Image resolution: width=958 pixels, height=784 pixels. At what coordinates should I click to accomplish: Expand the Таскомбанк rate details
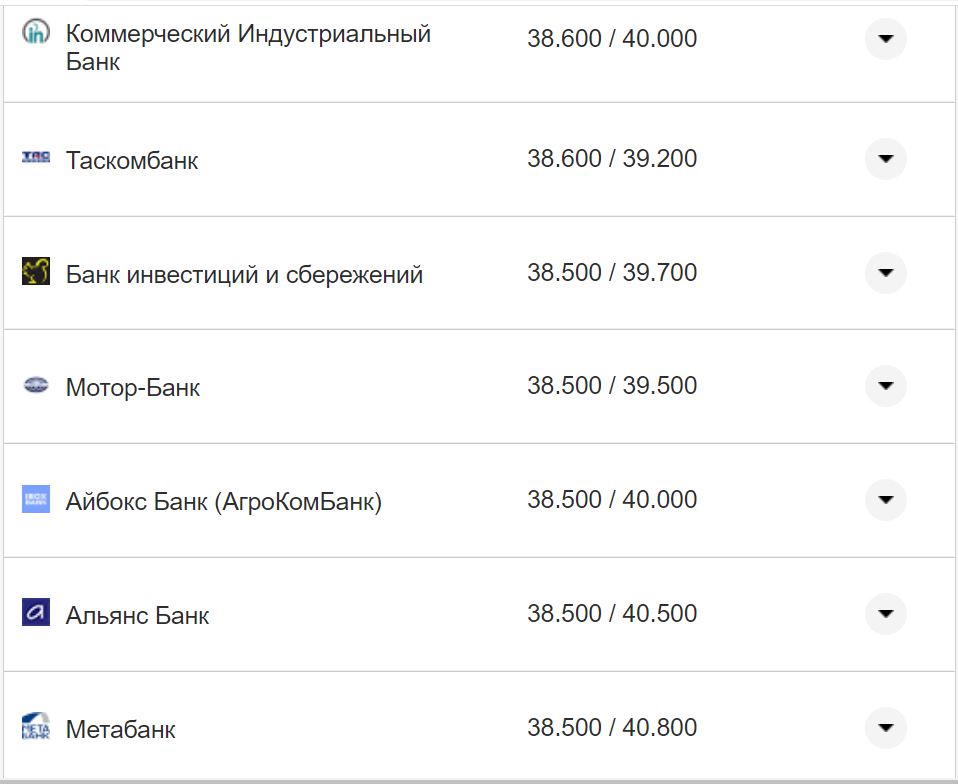[x=885, y=158]
